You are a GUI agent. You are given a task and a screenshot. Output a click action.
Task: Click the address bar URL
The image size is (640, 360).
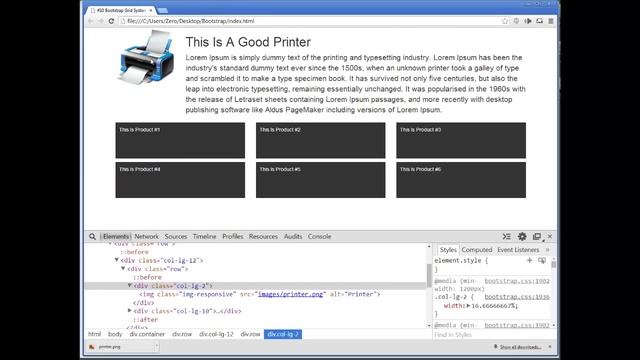191,21
